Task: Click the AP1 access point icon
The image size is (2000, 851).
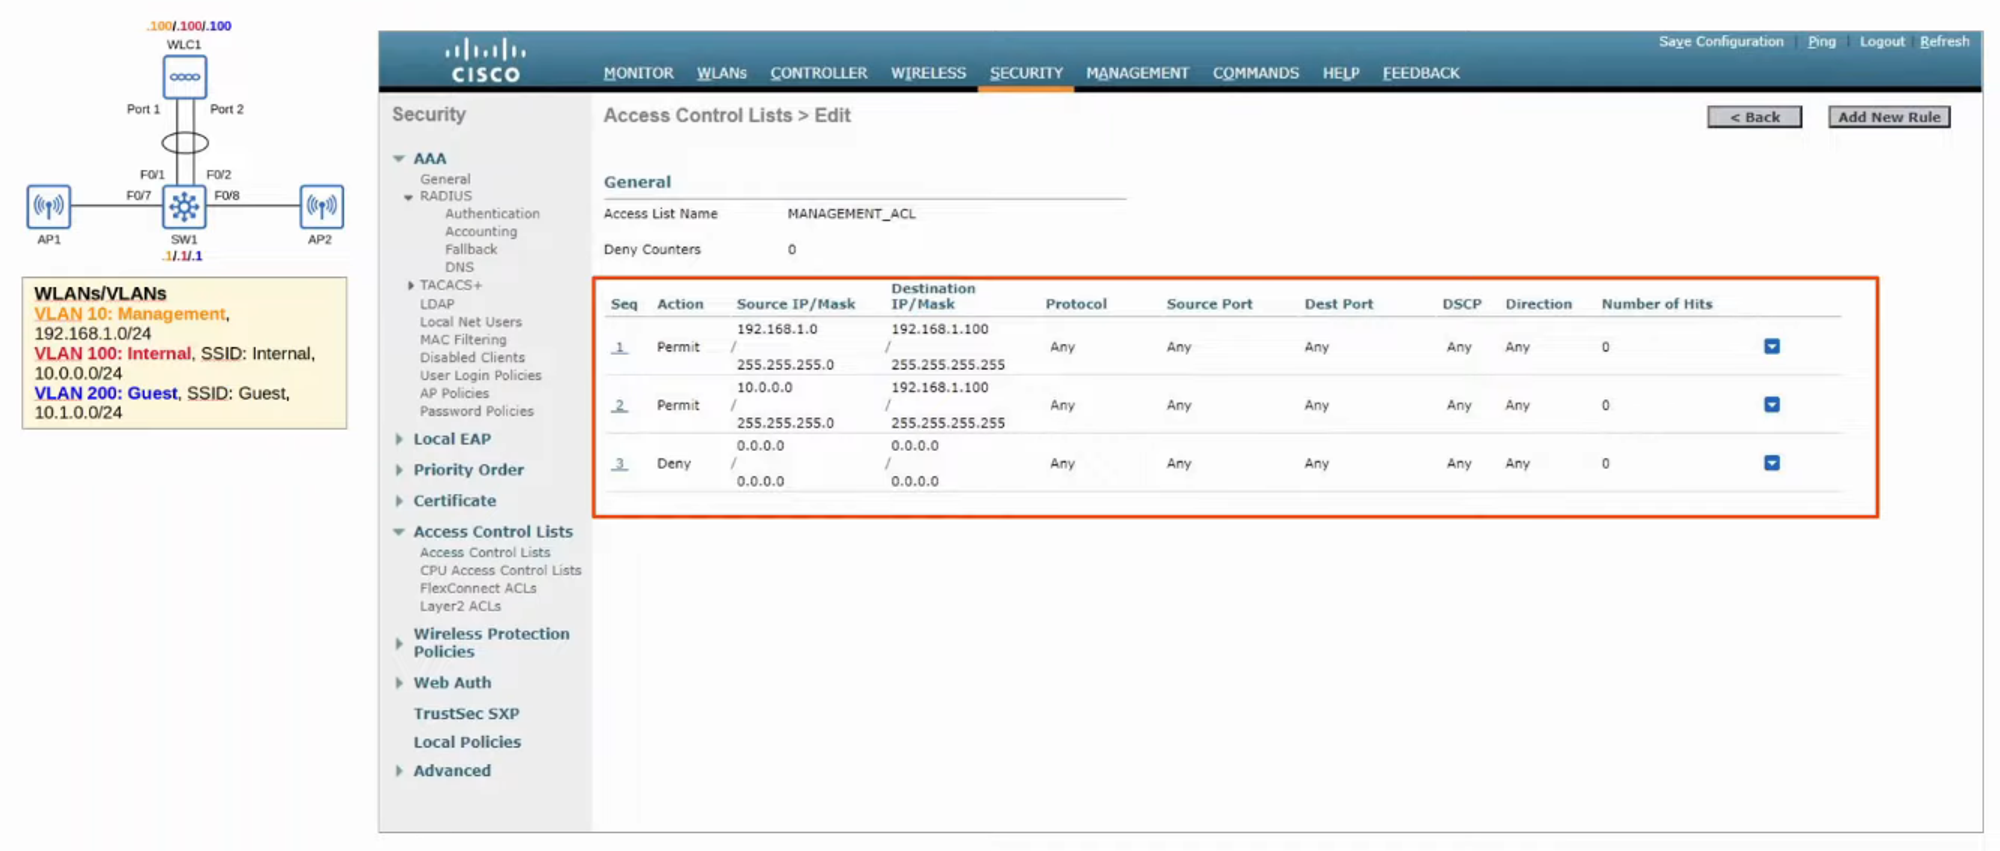Action: [48, 207]
